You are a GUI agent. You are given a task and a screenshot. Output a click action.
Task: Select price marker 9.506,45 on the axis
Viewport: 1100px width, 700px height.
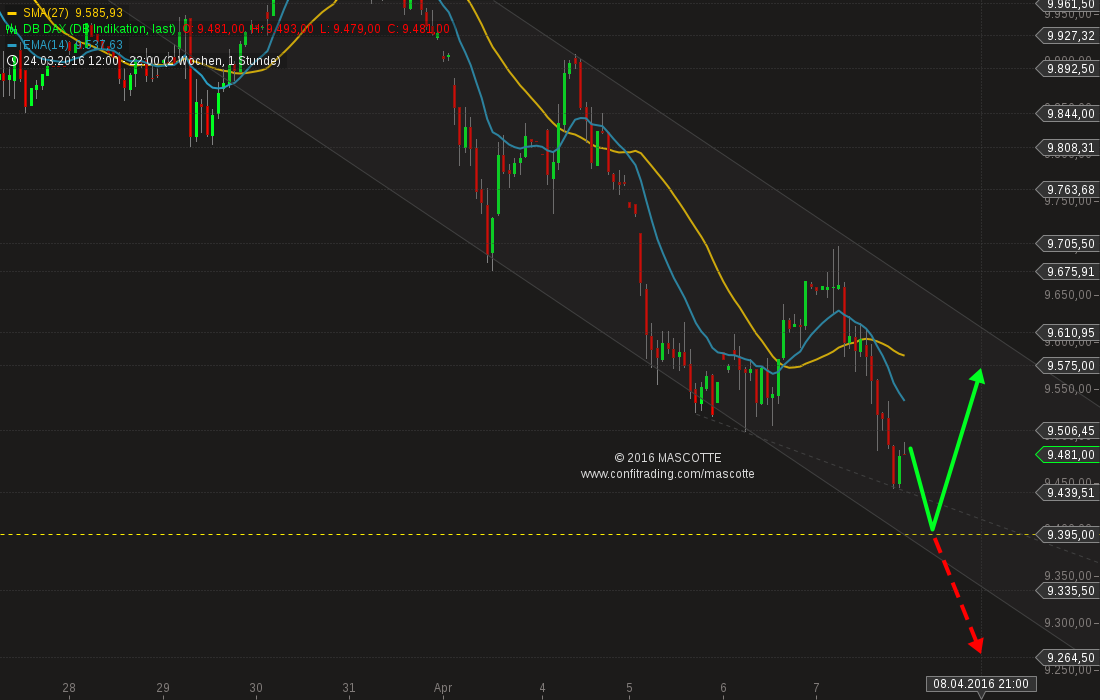pyautogui.click(x=1068, y=431)
